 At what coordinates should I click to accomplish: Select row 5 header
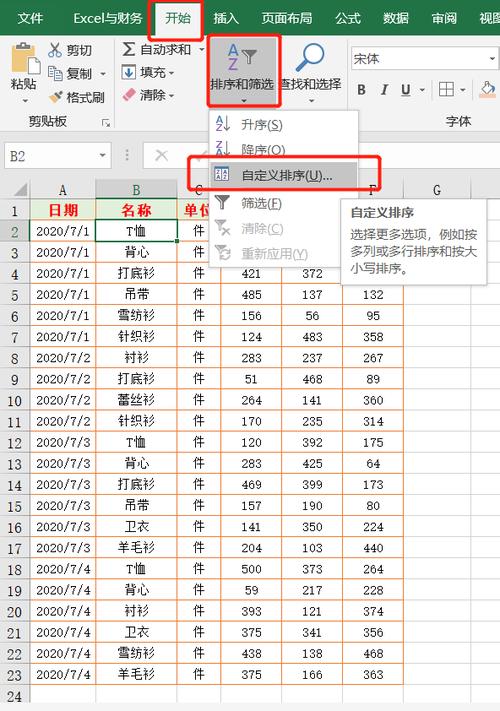(15, 295)
